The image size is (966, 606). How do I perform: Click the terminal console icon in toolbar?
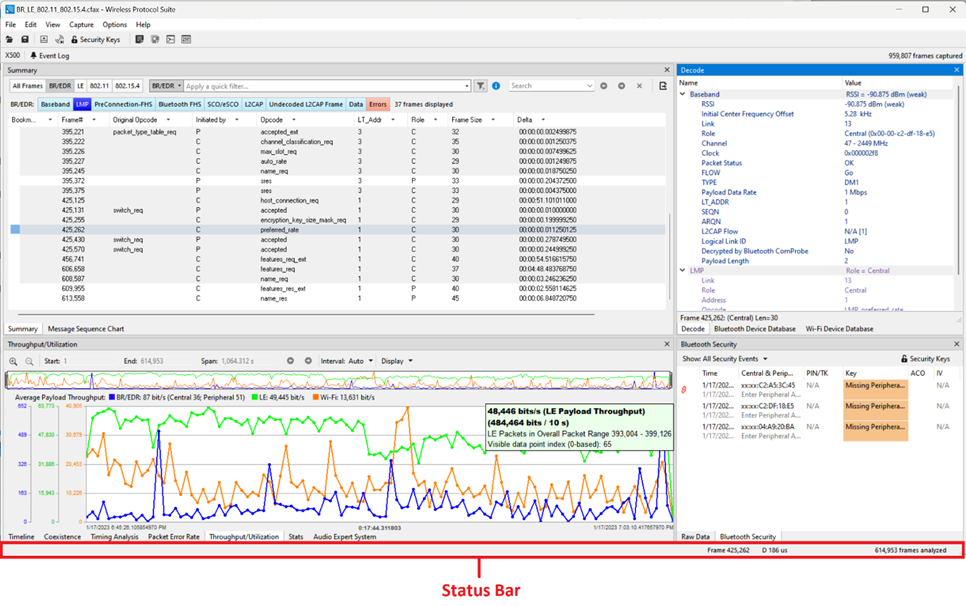(x=171, y=39)
